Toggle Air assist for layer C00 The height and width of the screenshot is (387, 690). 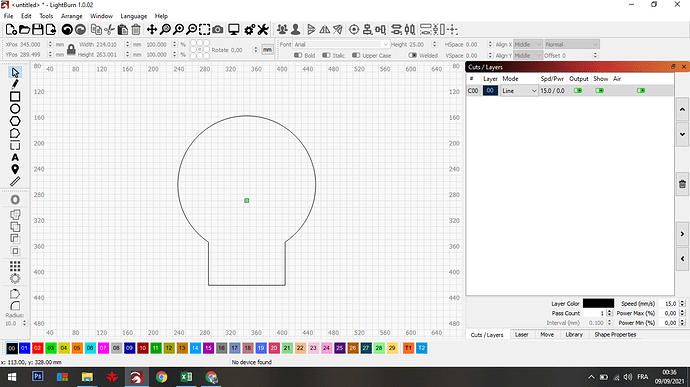tap(641, 91)
